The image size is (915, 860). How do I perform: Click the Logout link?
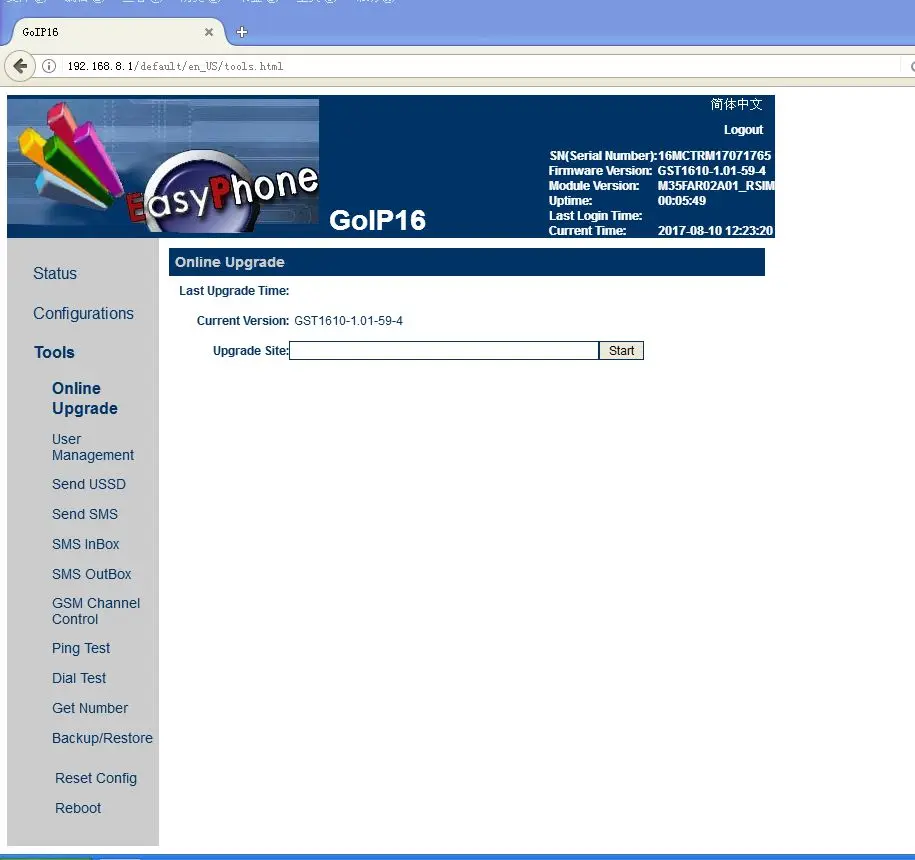coord(743,130)
